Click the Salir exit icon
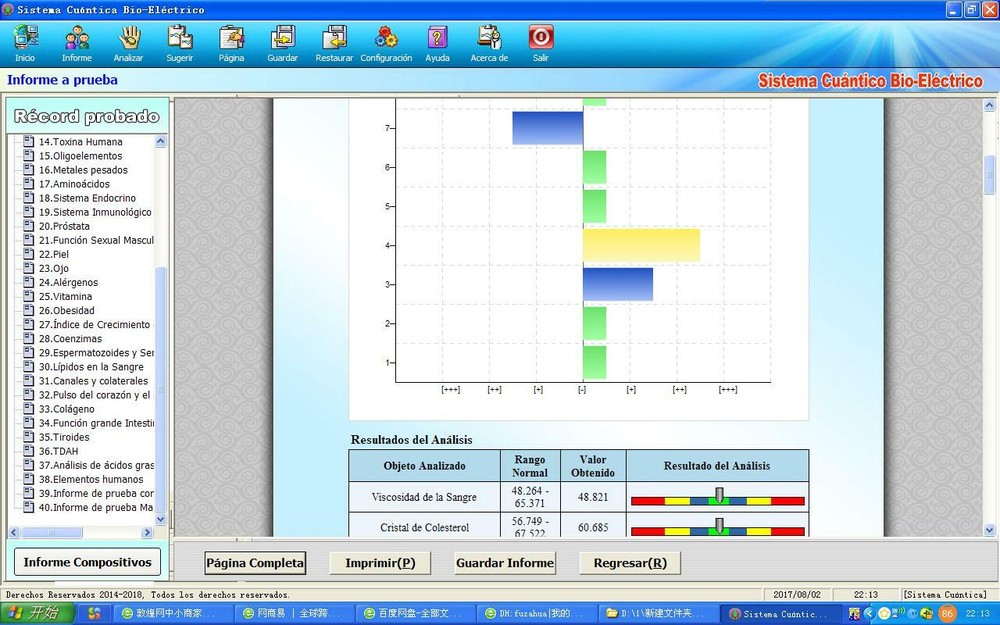 [540, 38]
